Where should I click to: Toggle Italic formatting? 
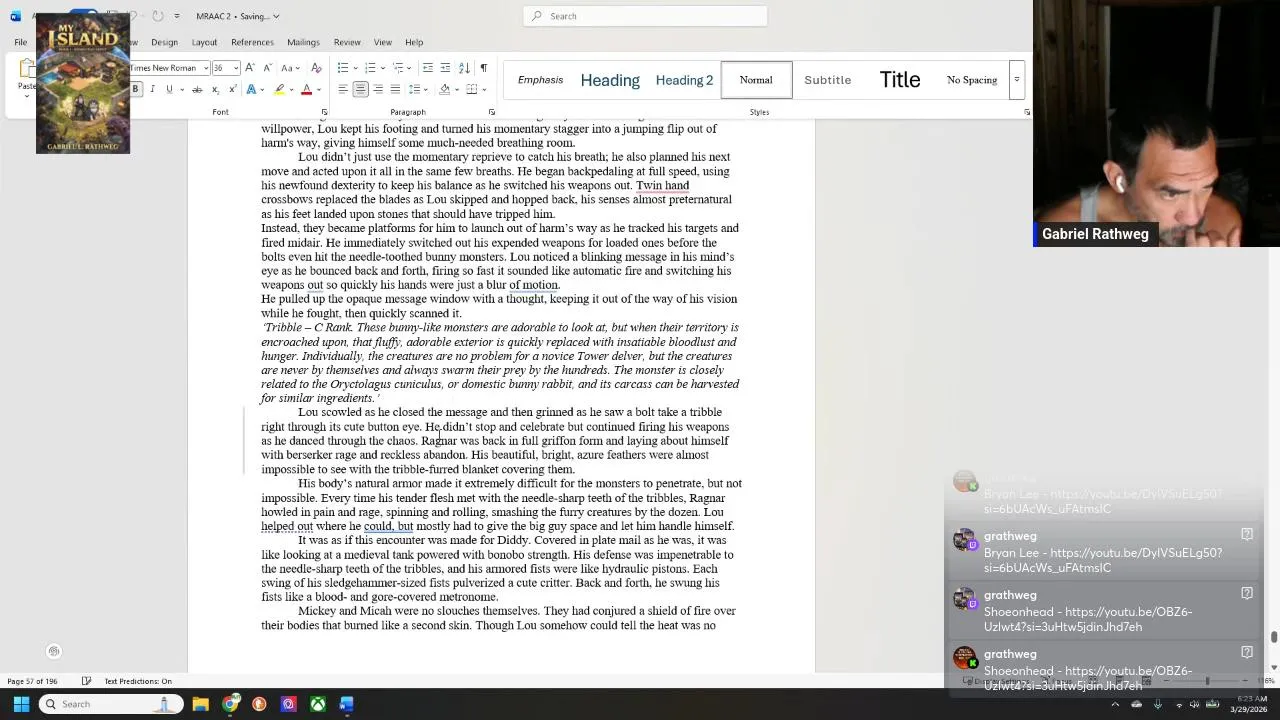point(152,89)
